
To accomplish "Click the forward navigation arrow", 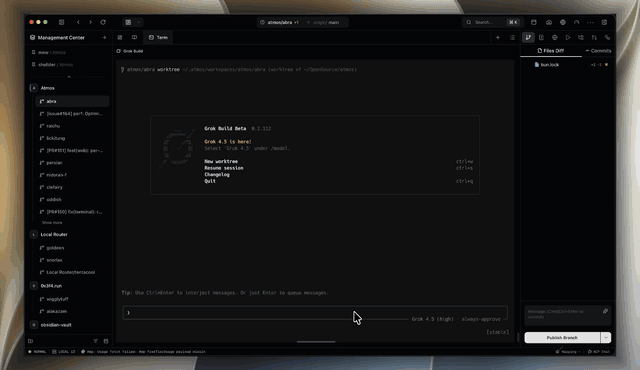I will 91,22.
